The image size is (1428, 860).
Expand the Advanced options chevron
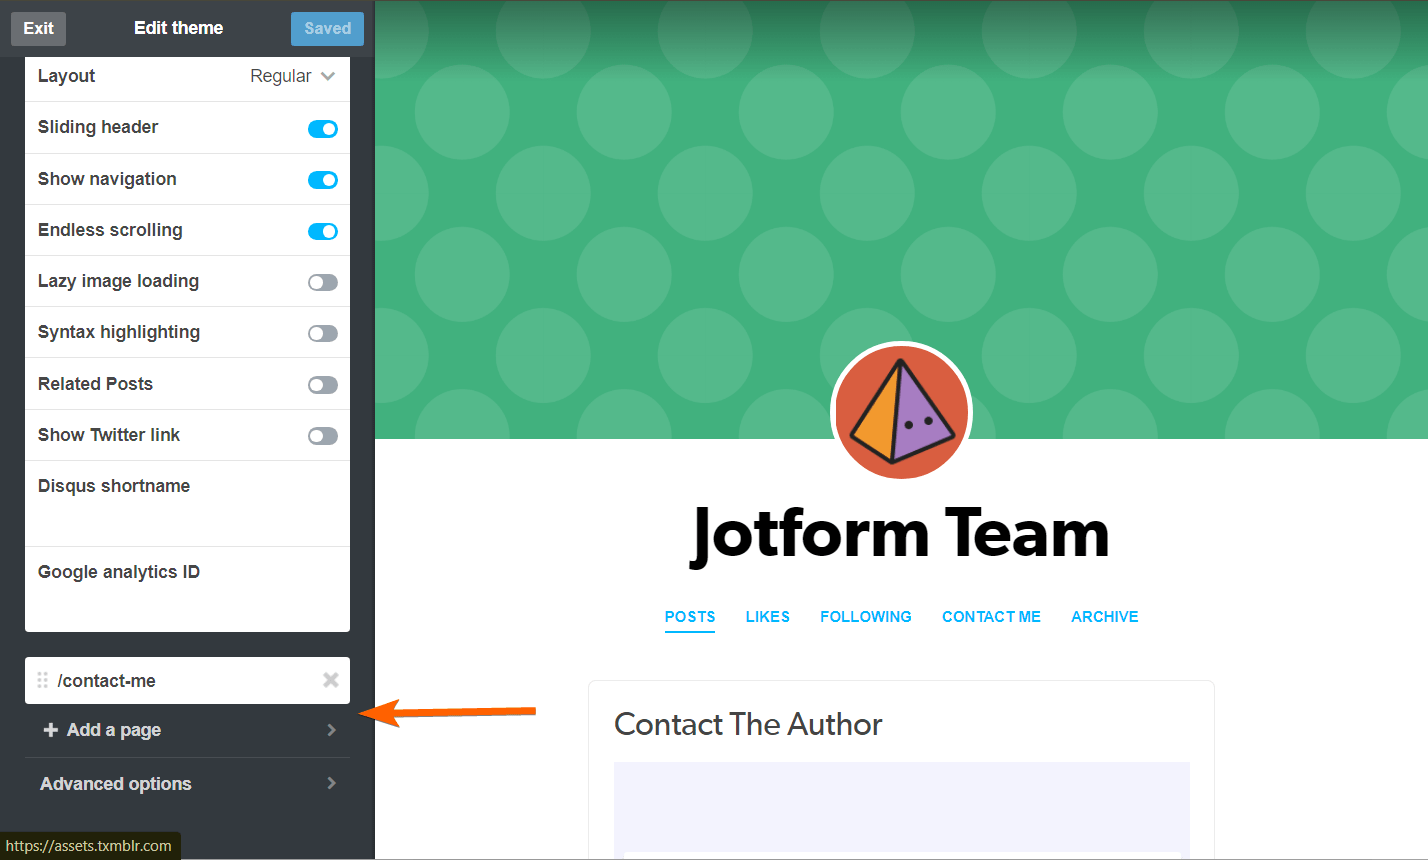(331, 783)
